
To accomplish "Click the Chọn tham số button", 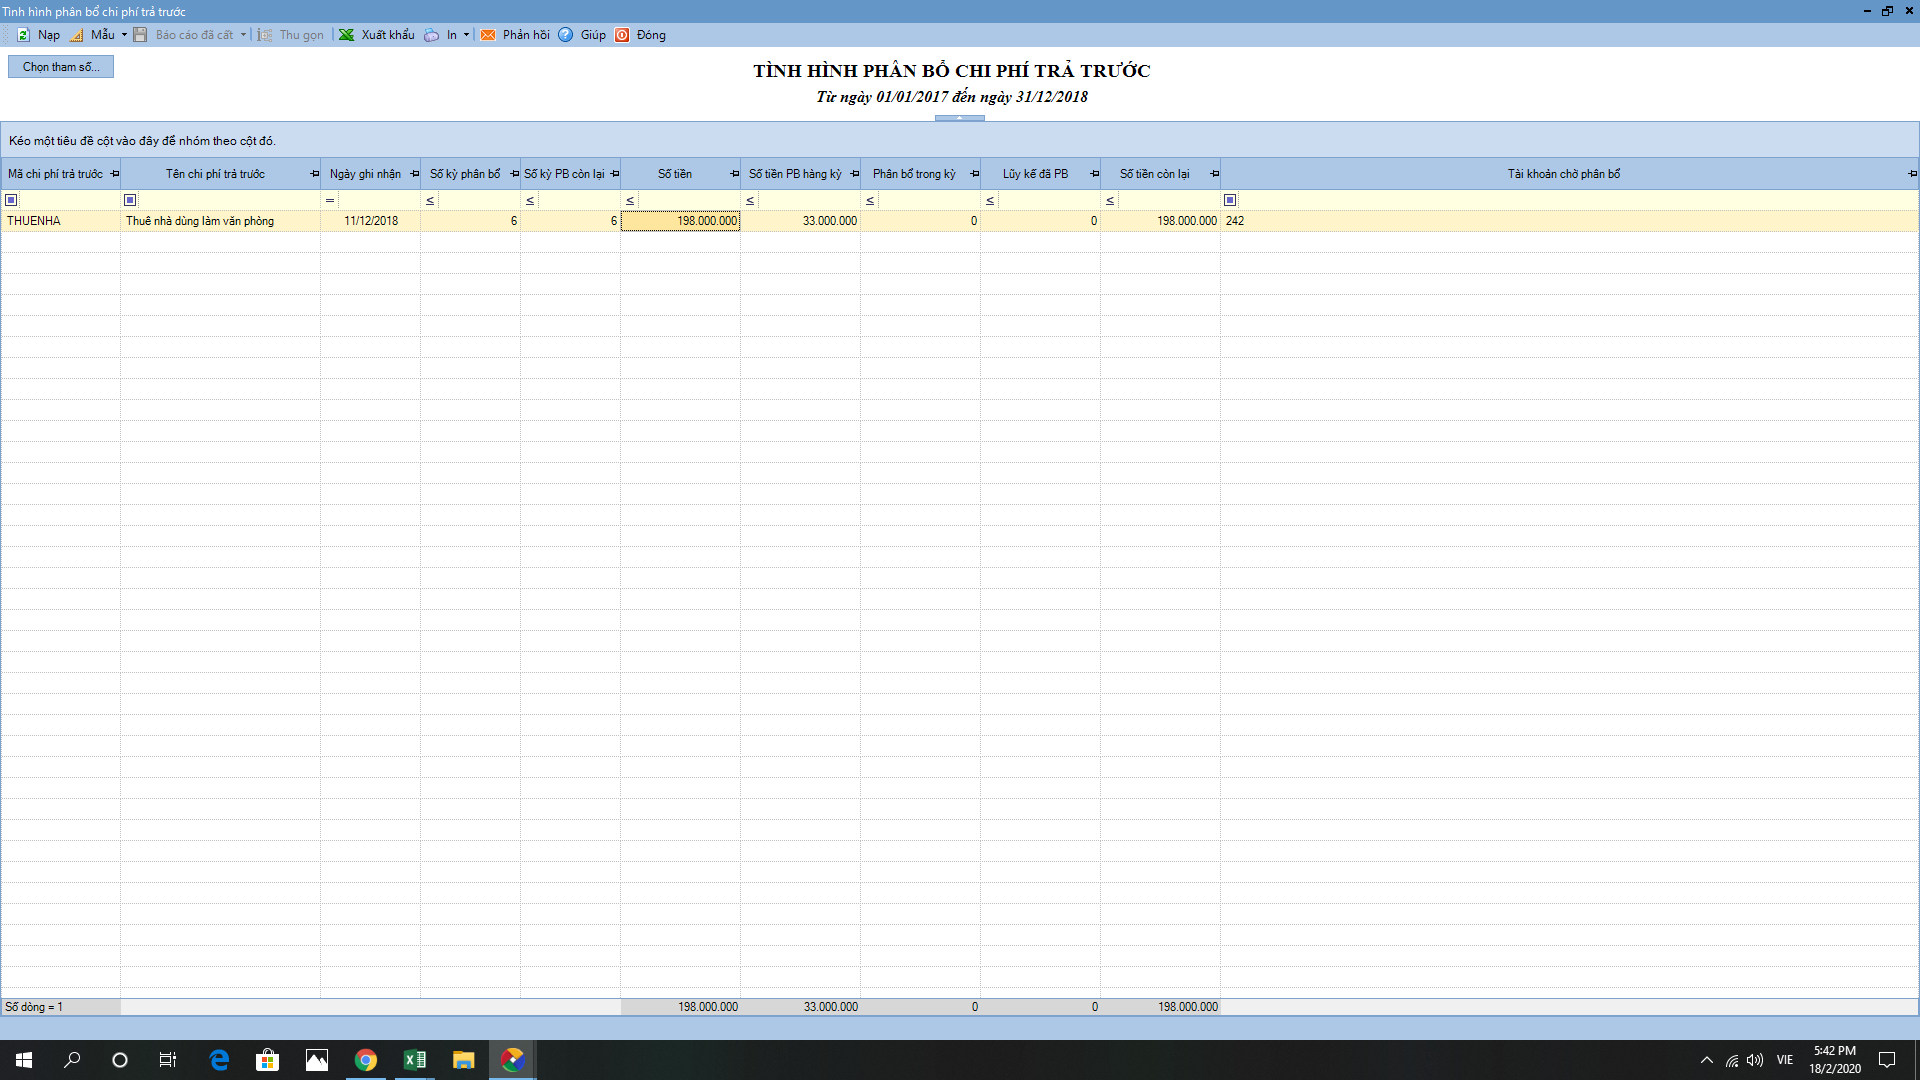I will click(61, 67).
